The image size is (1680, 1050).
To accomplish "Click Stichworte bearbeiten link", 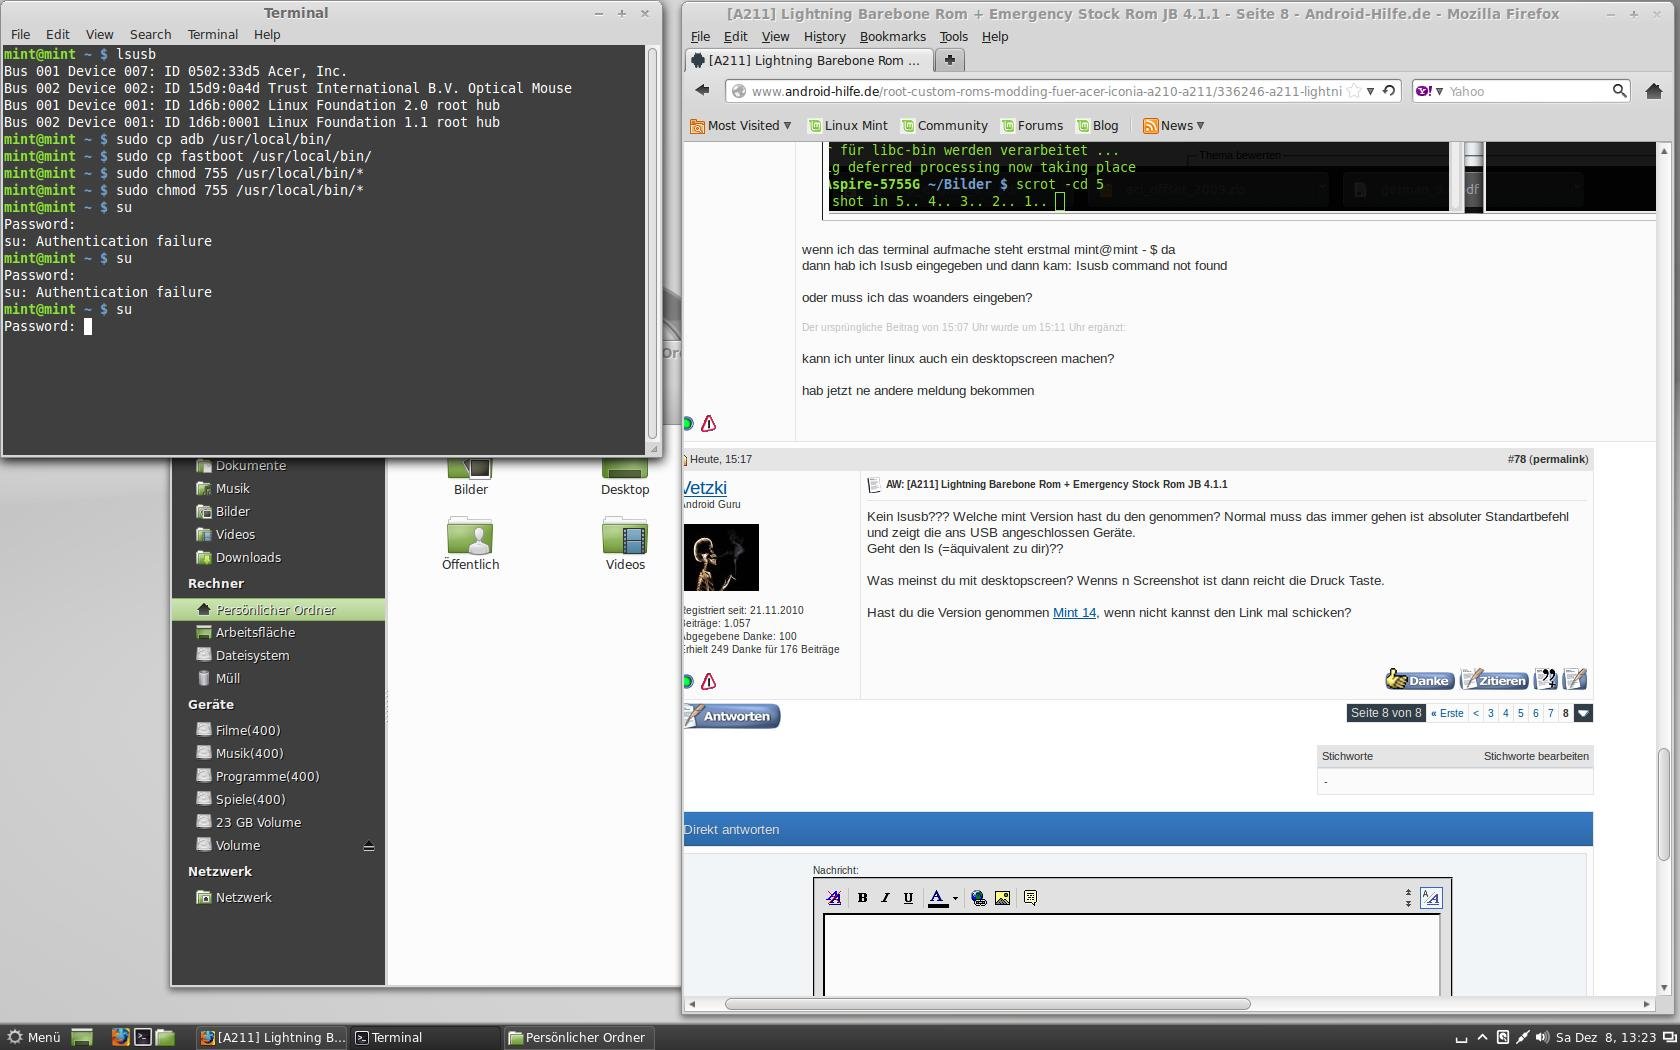I will tap(1536, 756).
